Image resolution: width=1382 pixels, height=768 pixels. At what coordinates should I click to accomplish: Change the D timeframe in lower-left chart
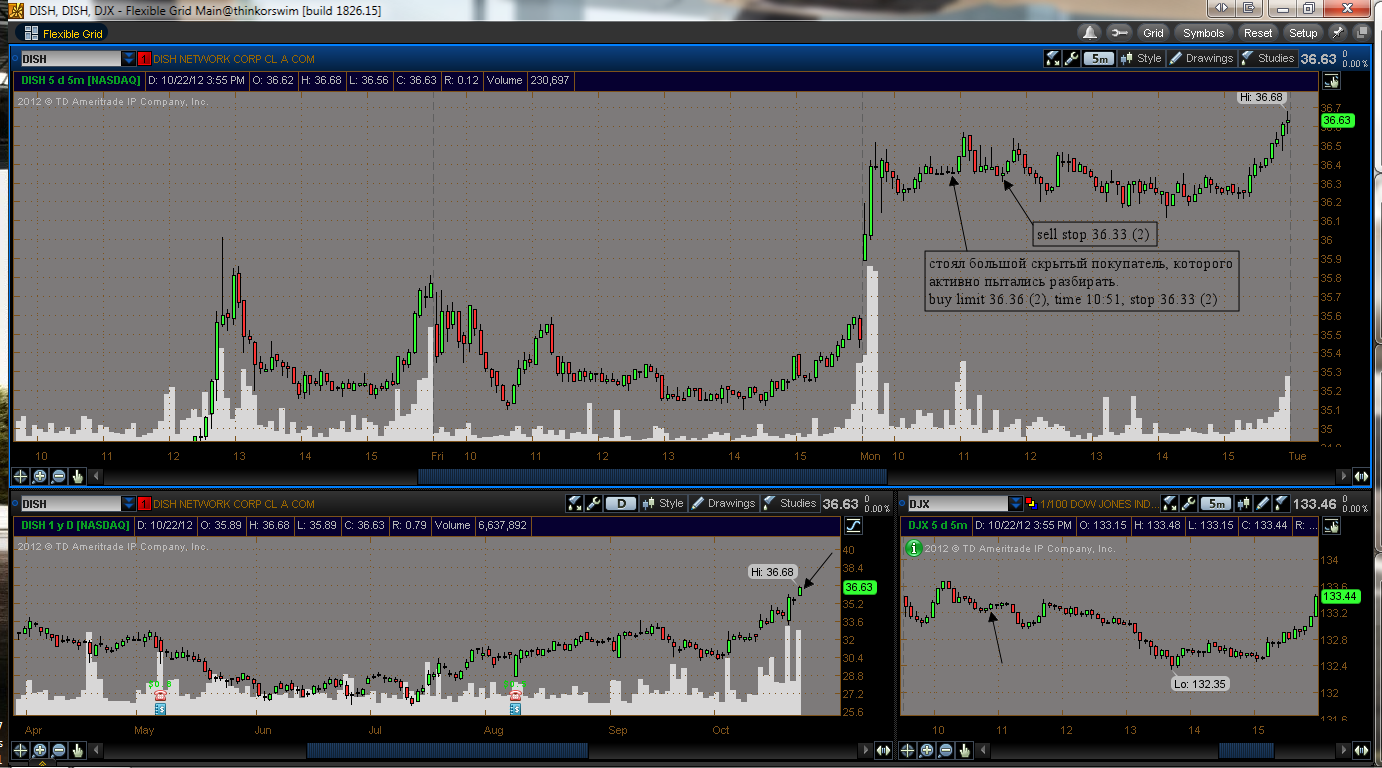621,503
